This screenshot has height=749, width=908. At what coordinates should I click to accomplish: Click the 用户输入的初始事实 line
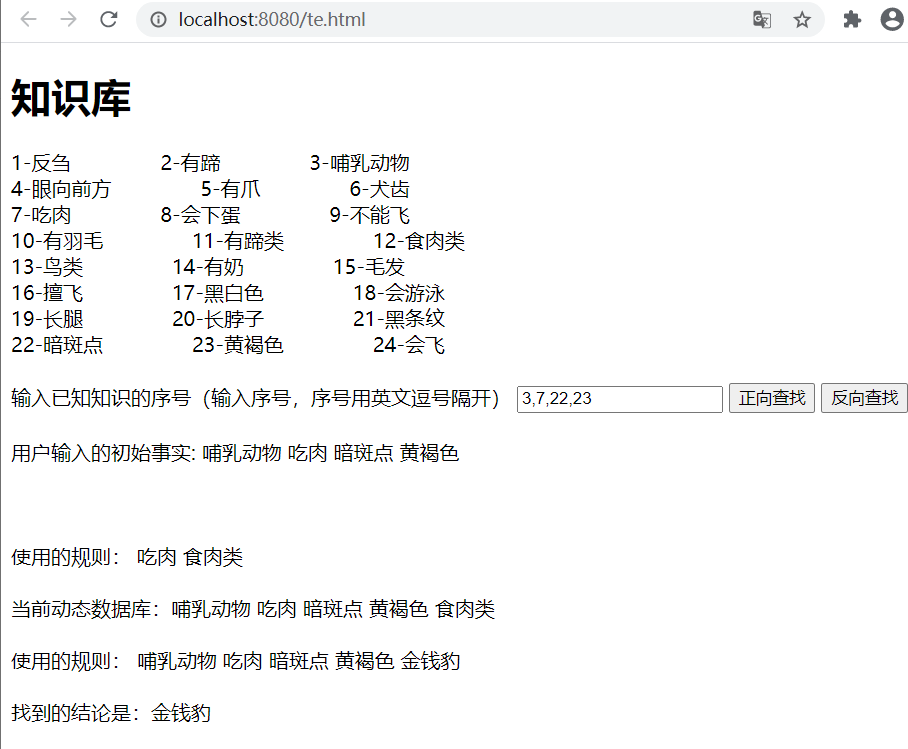point(235,454)
